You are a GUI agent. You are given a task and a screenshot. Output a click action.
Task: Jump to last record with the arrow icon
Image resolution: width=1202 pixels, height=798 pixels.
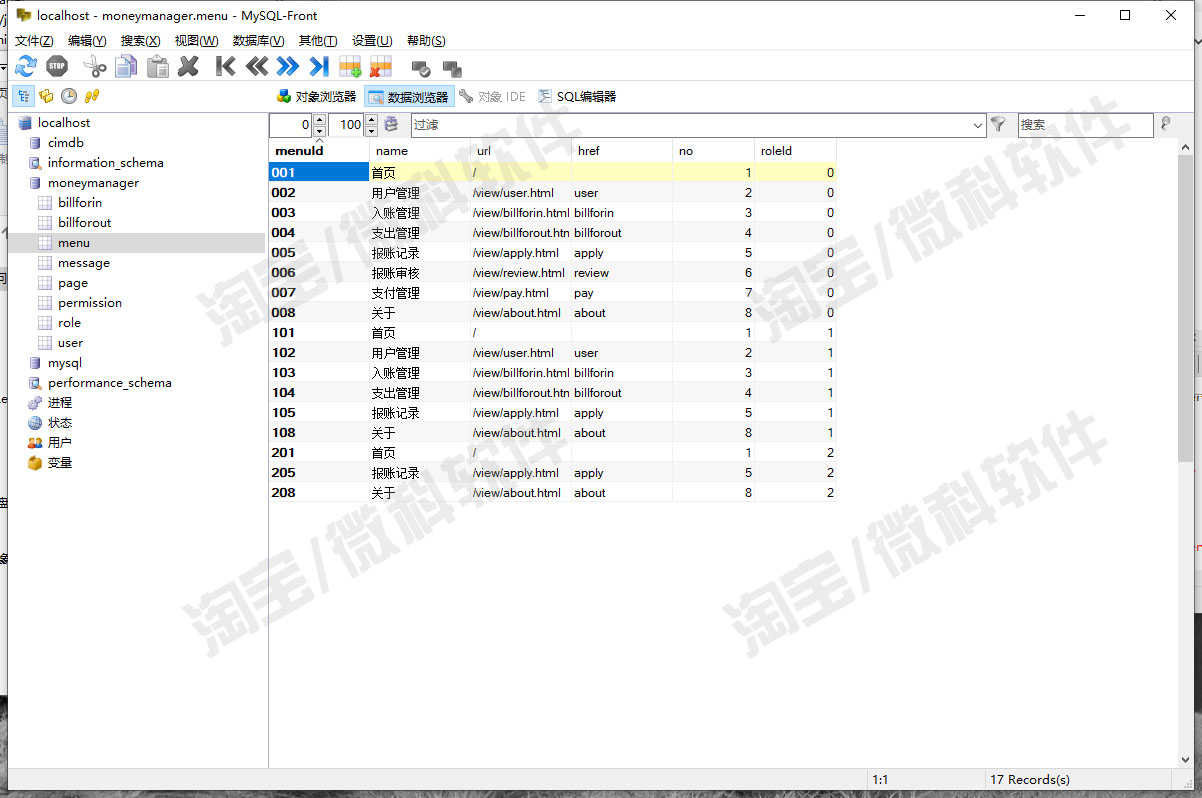point(319,66)
